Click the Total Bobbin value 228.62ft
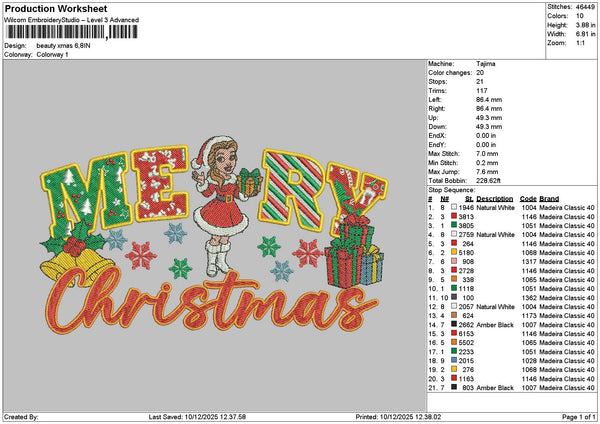The width and height of the screenshot is (600, 424). pyautogui.click(x=488, y=181)
